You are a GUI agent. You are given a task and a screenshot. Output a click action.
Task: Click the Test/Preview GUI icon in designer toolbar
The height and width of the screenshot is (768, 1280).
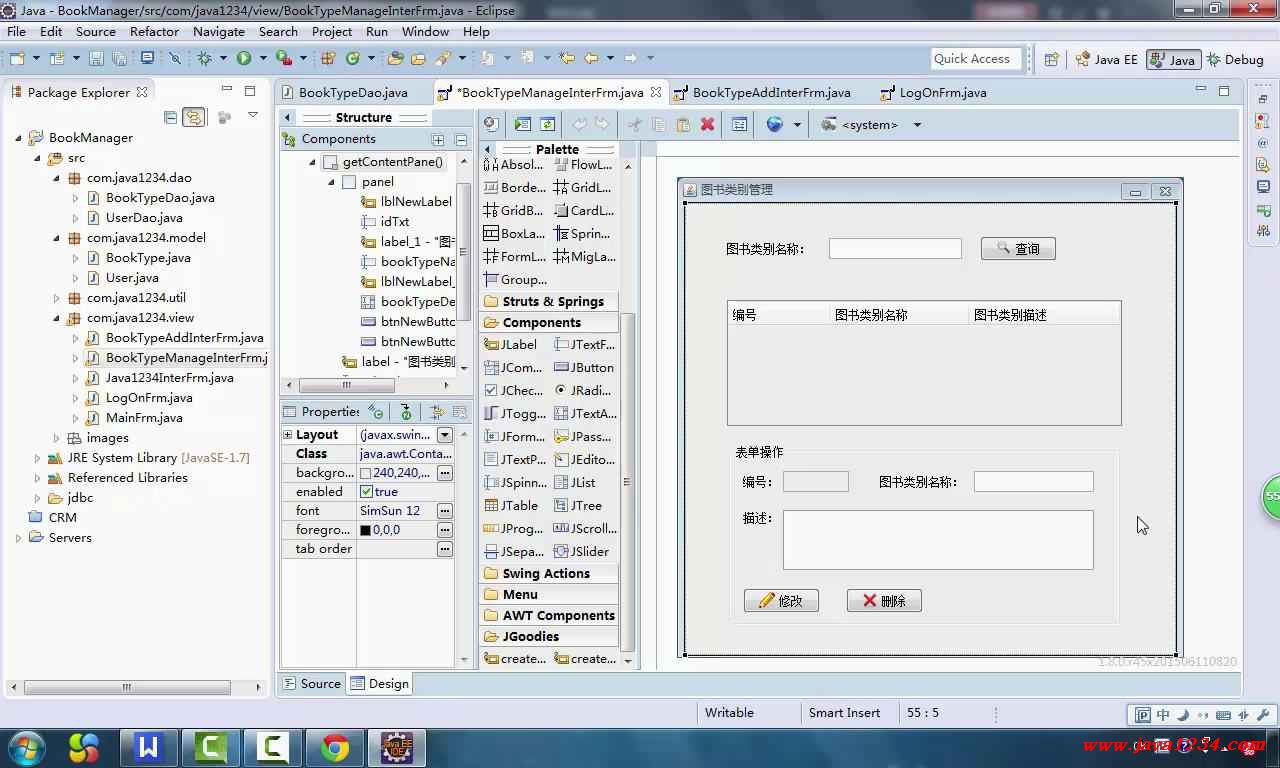(x=491, y=125)
